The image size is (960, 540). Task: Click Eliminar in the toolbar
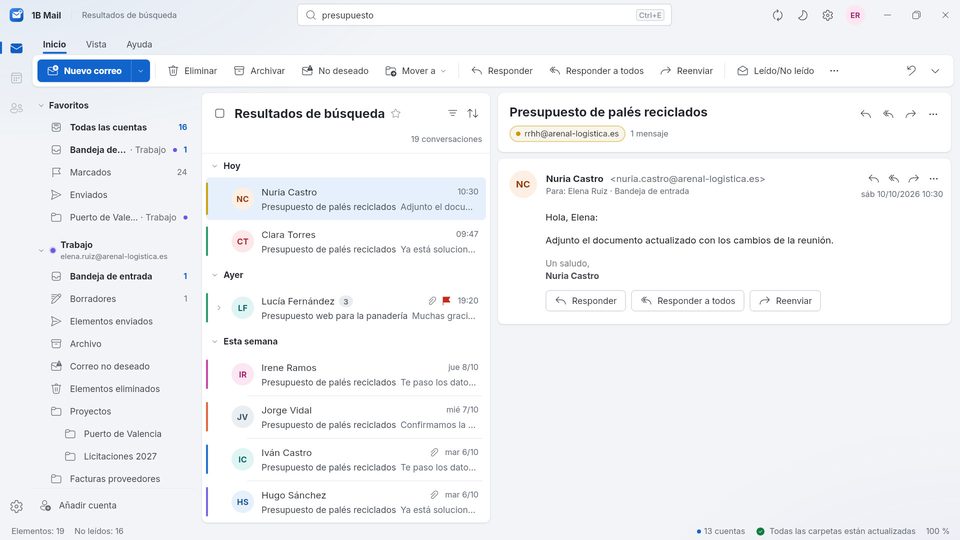193,71
